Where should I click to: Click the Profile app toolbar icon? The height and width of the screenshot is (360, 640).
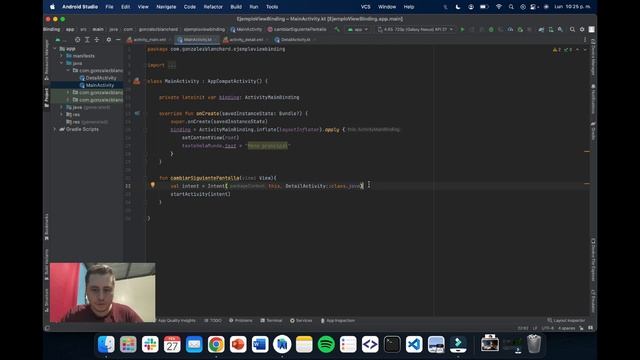[510, 29]
